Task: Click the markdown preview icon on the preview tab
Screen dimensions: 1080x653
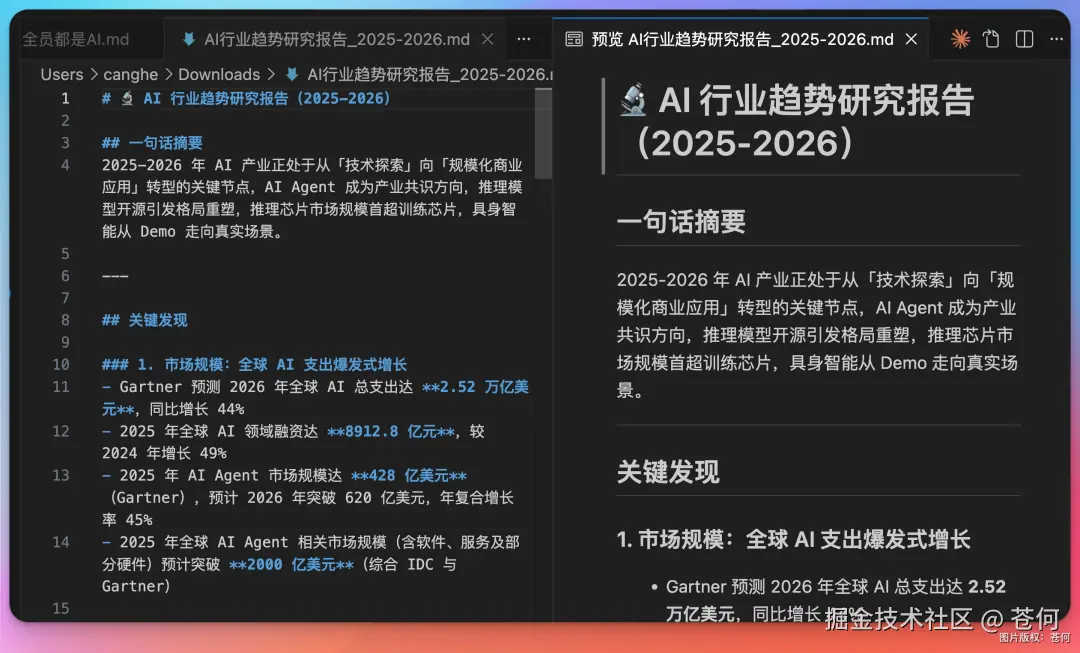Action: click(573, 39)
